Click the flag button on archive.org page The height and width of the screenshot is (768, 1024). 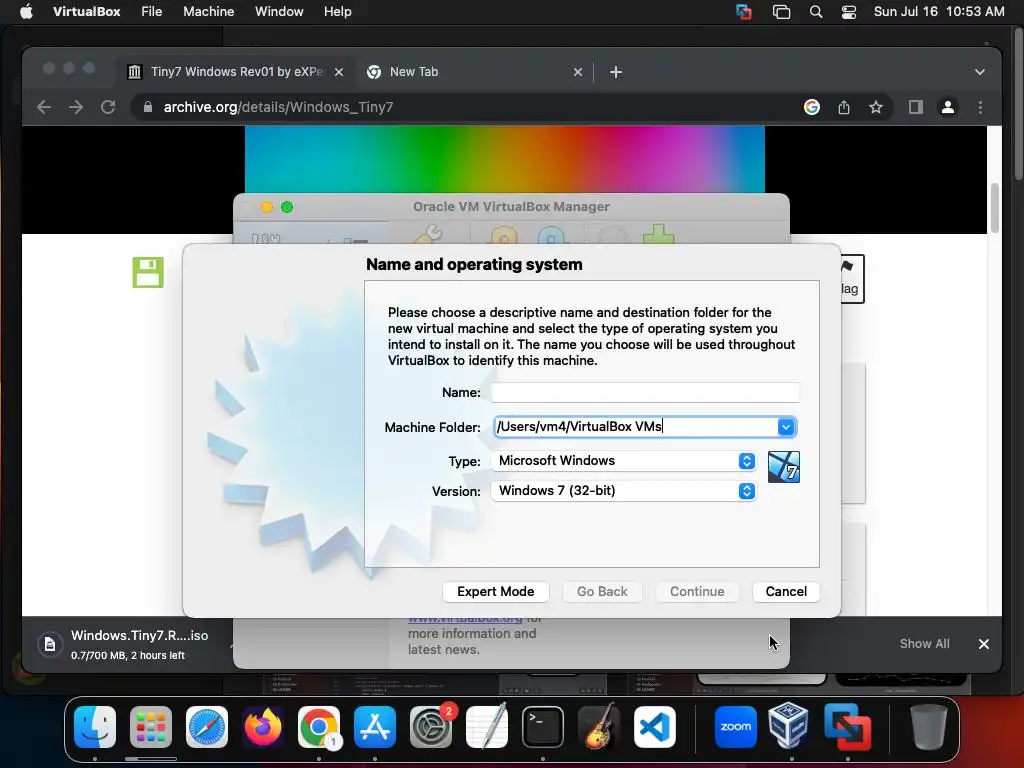[x=852, y=279]
